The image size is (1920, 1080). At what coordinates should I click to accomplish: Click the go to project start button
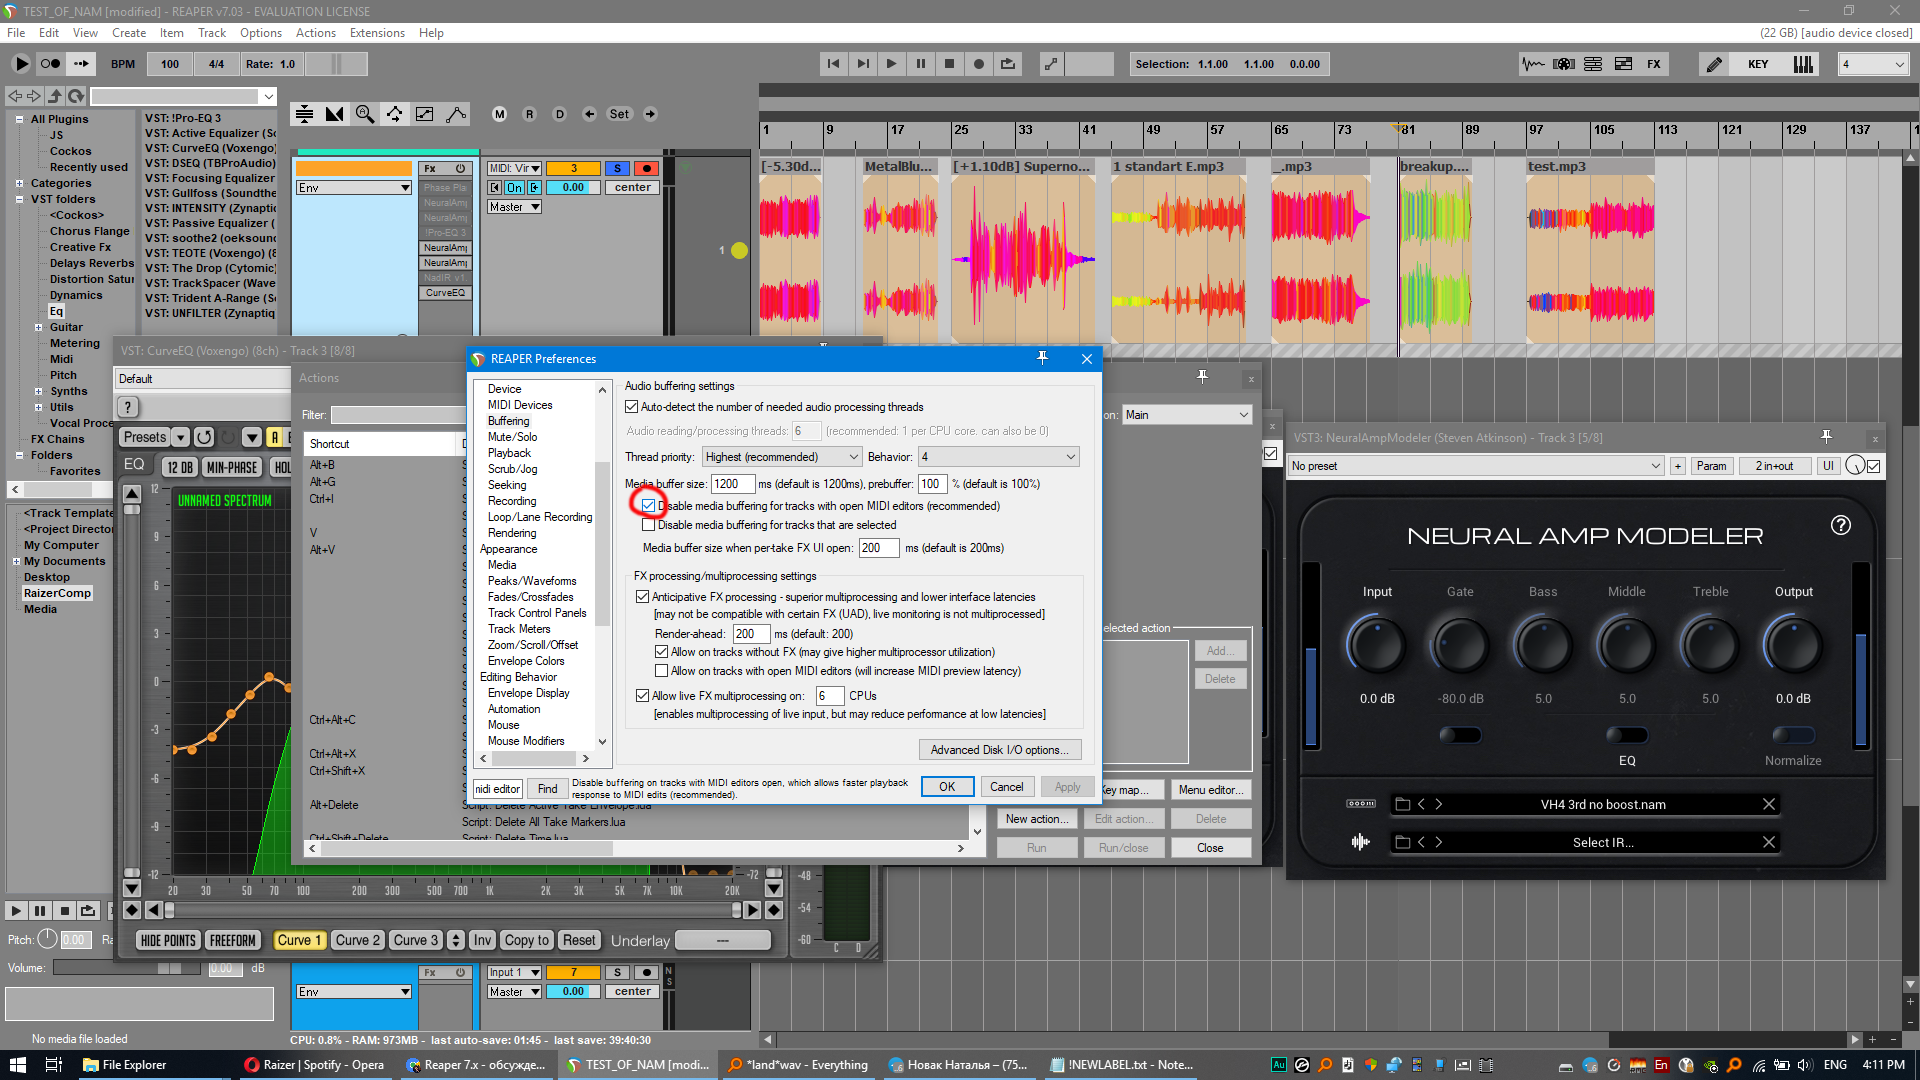pos(833,64)
